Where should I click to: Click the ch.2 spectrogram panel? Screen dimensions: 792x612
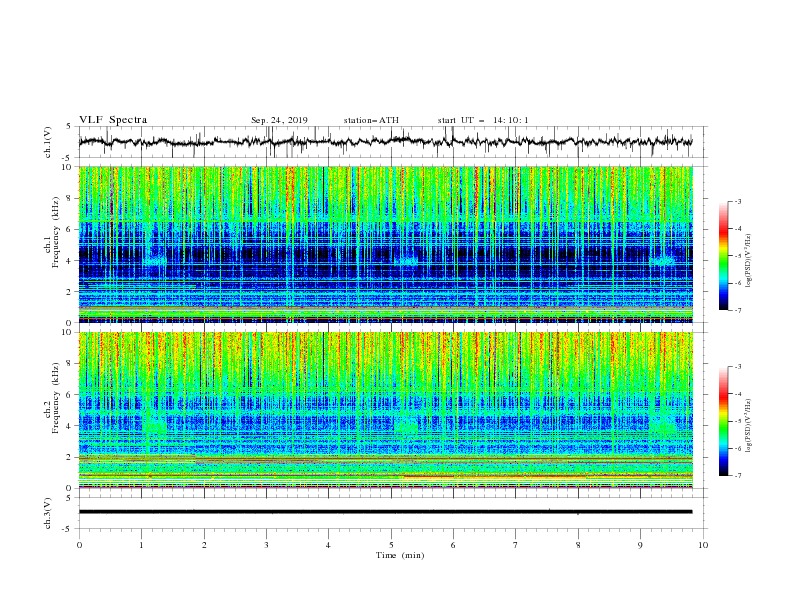tap(386, 410)
